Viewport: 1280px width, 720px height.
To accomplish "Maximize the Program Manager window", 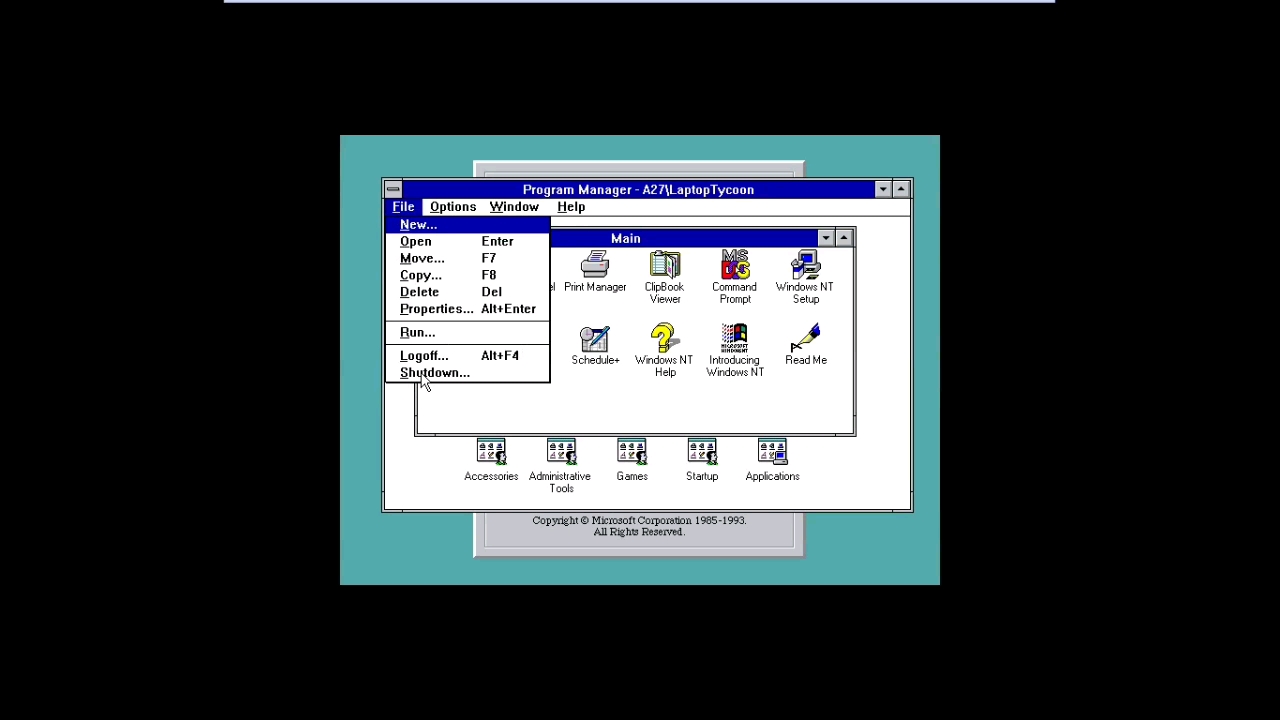I will (x=901, y=189).
